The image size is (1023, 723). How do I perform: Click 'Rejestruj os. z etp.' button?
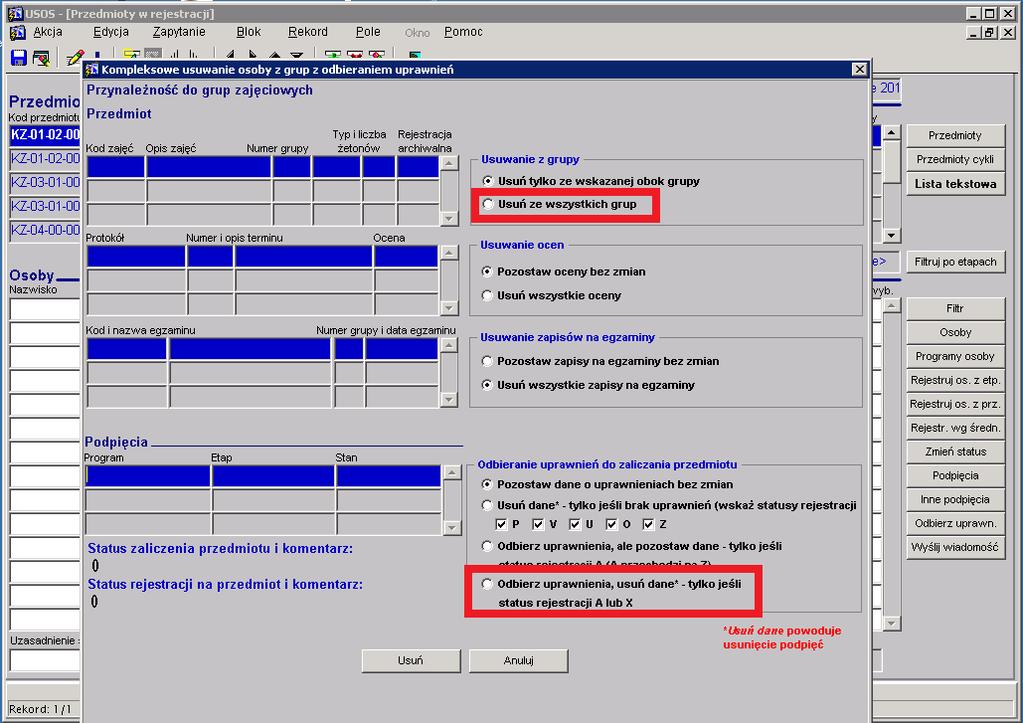[955, 380]
